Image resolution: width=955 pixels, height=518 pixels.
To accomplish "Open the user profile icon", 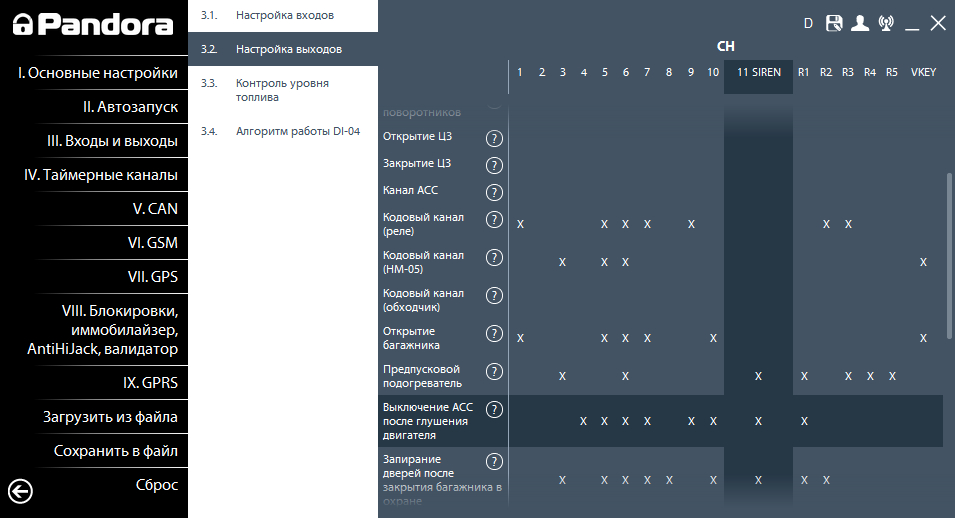I will (860, 24).
